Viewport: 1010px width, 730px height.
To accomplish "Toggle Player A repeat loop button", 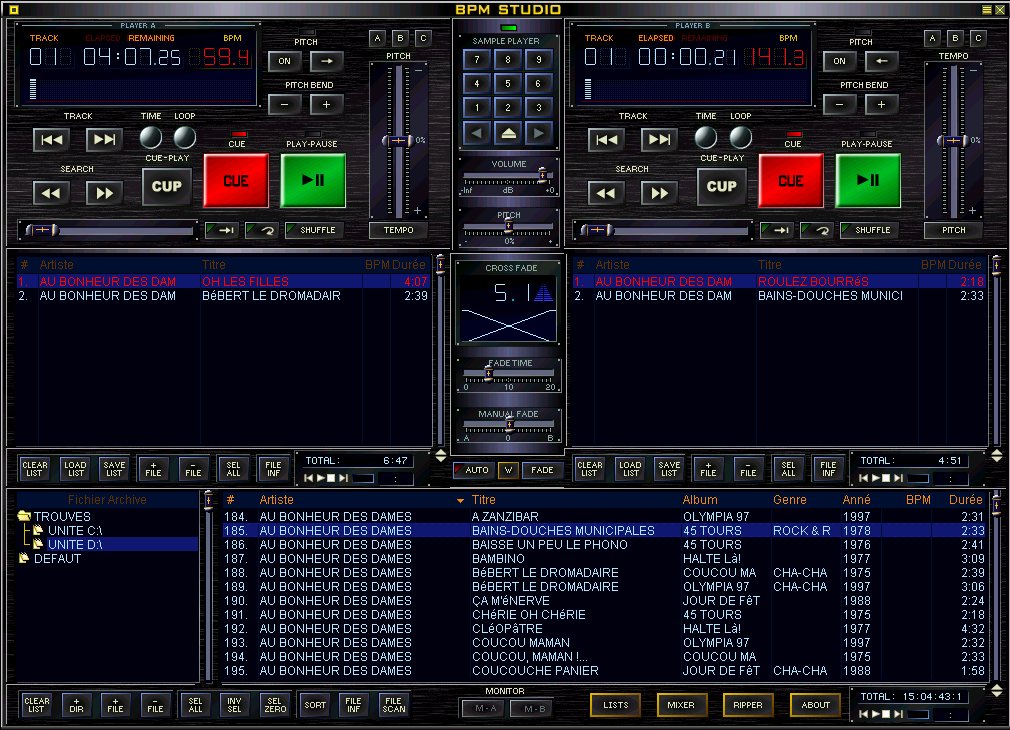I will tap(262, 230).
